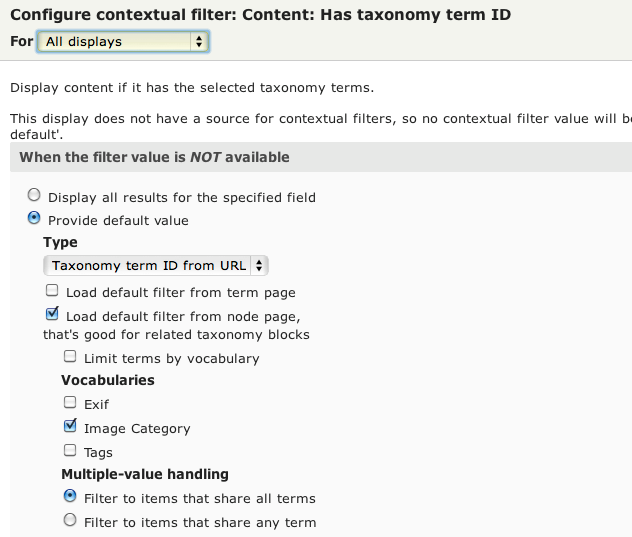Image resolution: width=632 pixels, height=537 pixels.
Task: Enable the "Limit terms by vocabulary" checkbox
Action: click(x=70, y=356)
